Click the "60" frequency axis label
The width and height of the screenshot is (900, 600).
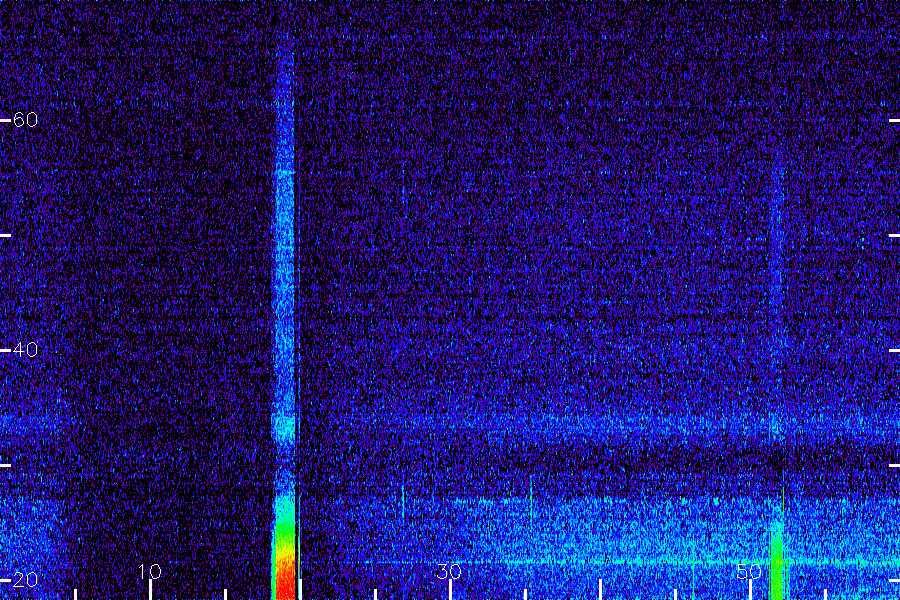pos(25,119)
